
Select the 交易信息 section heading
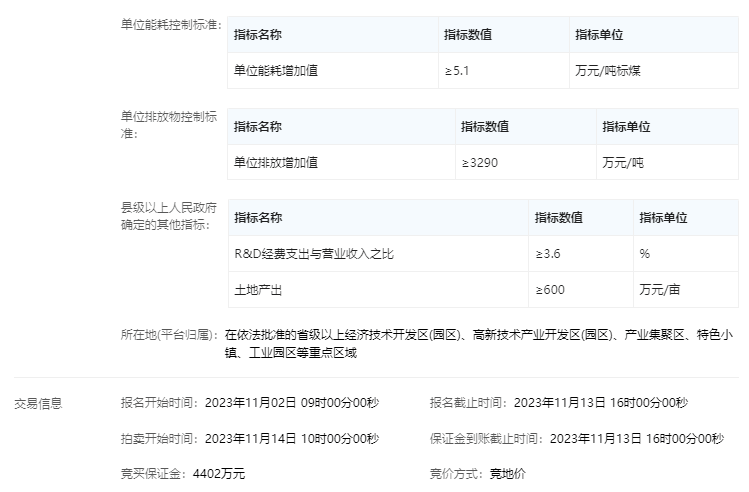38,404
